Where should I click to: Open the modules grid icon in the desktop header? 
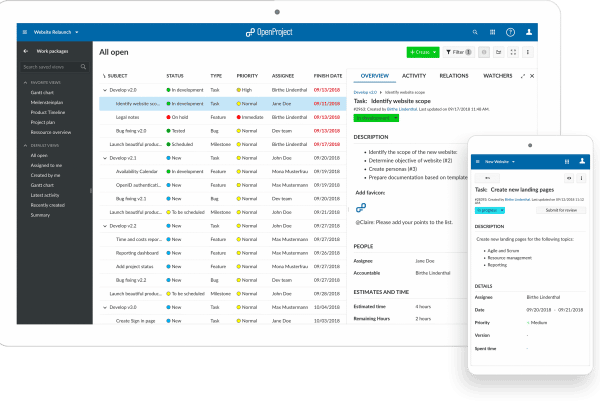pos(492,32)
